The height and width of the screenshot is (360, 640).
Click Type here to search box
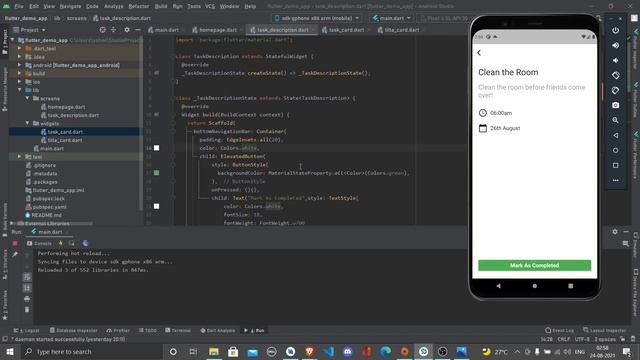(91, 351)
